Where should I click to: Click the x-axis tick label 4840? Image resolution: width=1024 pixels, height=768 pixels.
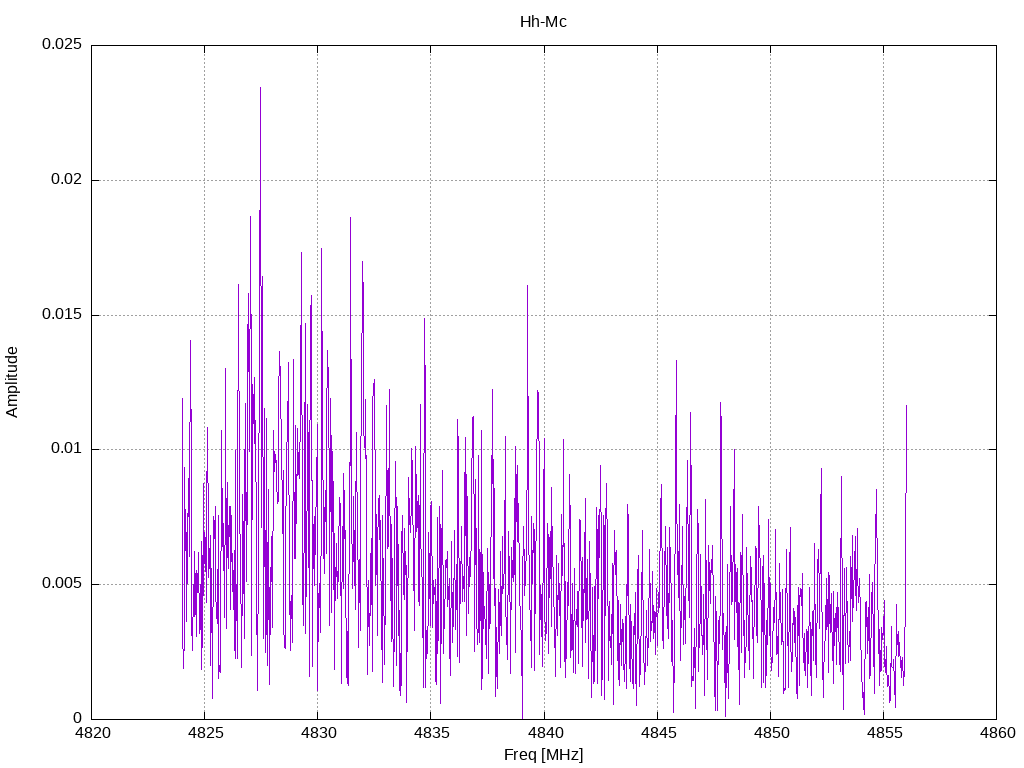[545, 733]
